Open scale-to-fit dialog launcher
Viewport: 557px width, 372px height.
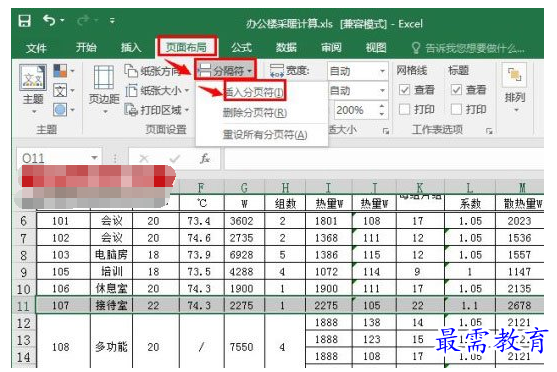click(386, 131)
